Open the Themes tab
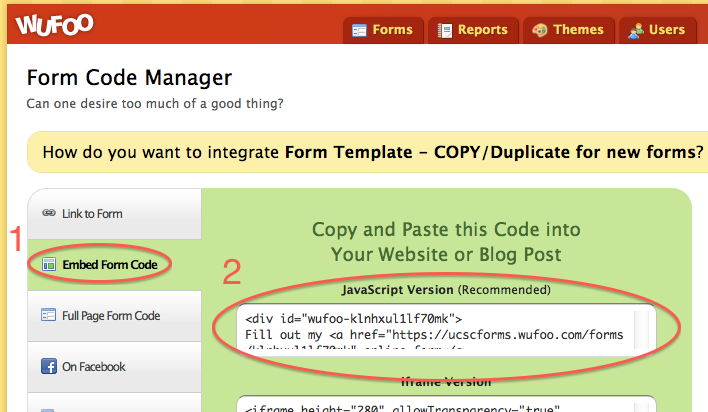708x412 pixels. [x=568, y=30]
